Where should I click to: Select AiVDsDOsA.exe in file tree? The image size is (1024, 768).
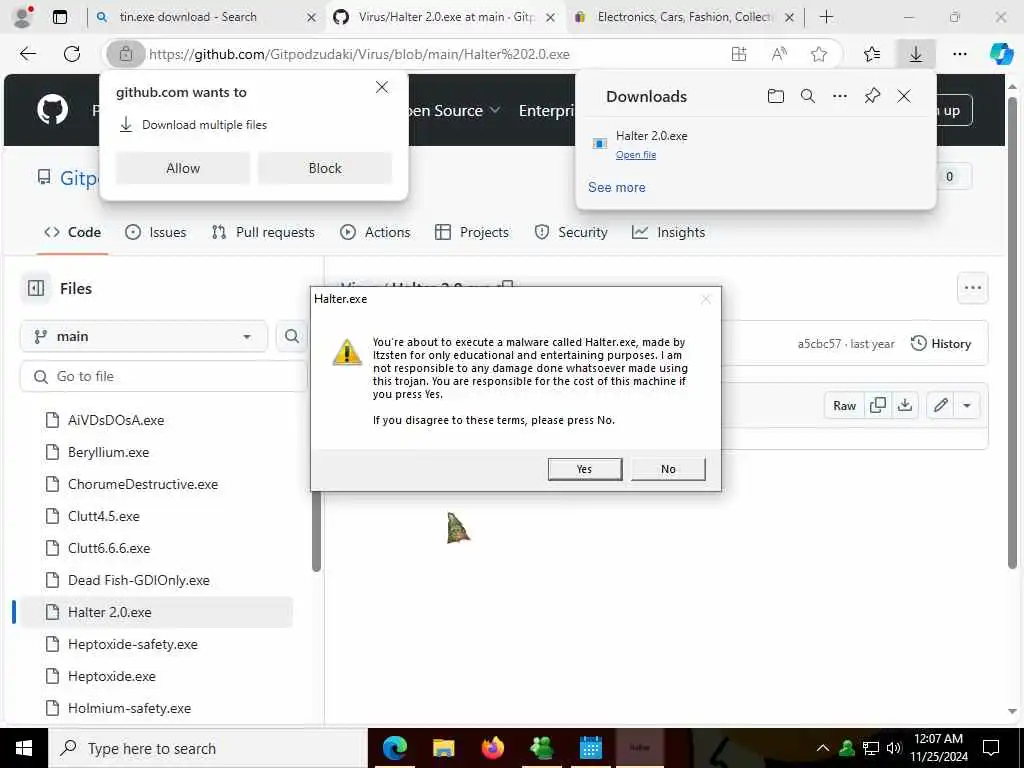pyautogui.click(x=116, y=420)
